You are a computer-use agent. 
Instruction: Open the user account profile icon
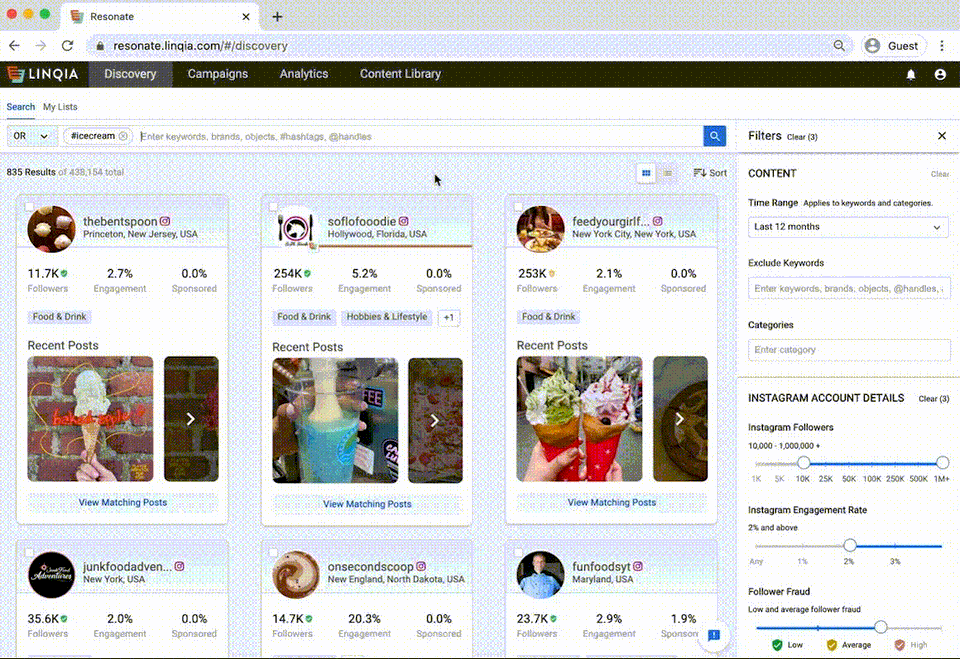tap(940, 74)
